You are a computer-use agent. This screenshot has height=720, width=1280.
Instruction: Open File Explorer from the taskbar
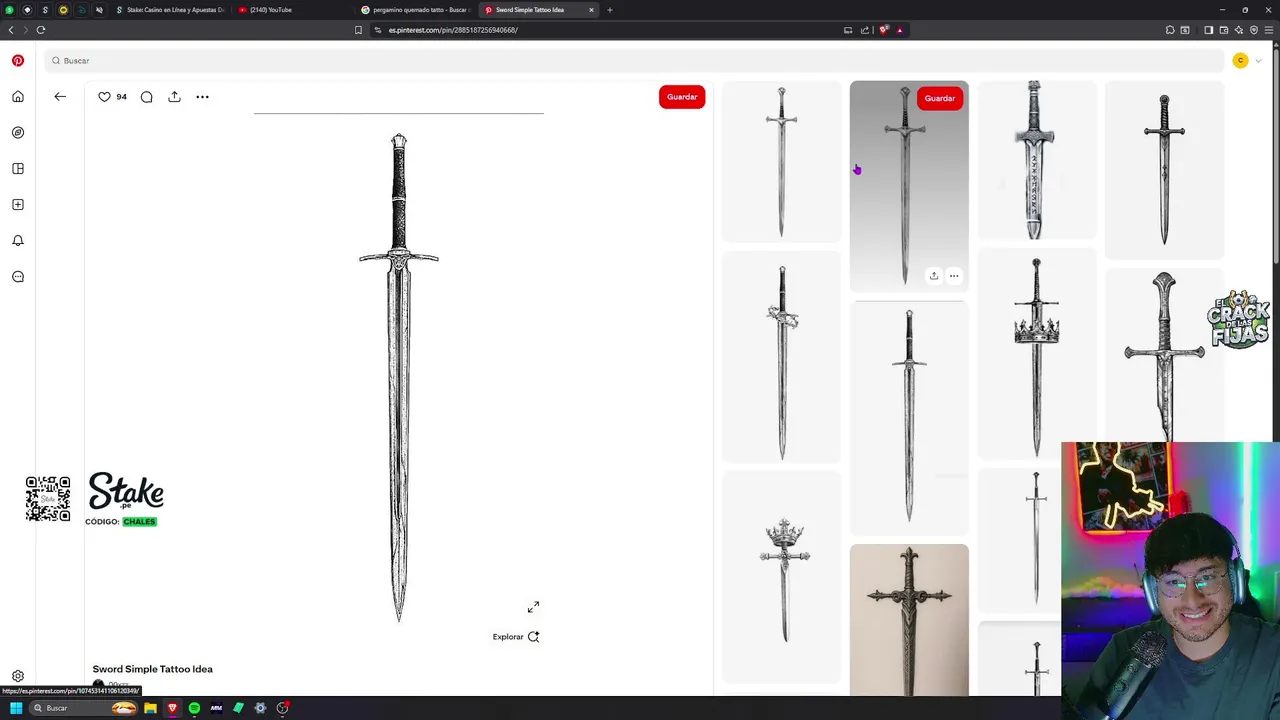150,708
